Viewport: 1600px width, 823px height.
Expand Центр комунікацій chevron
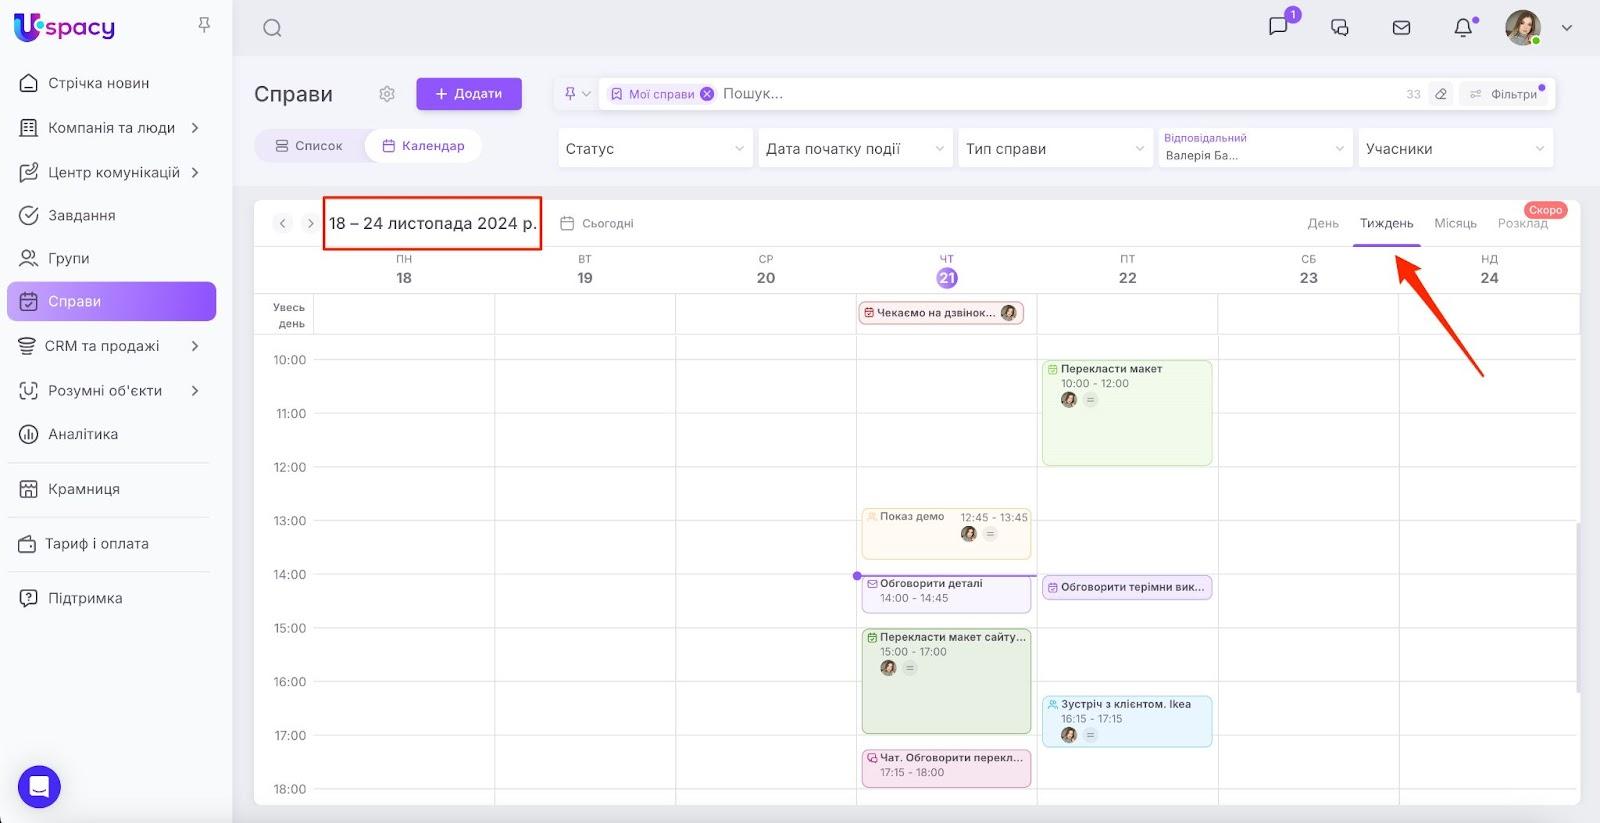coord(195,172)
